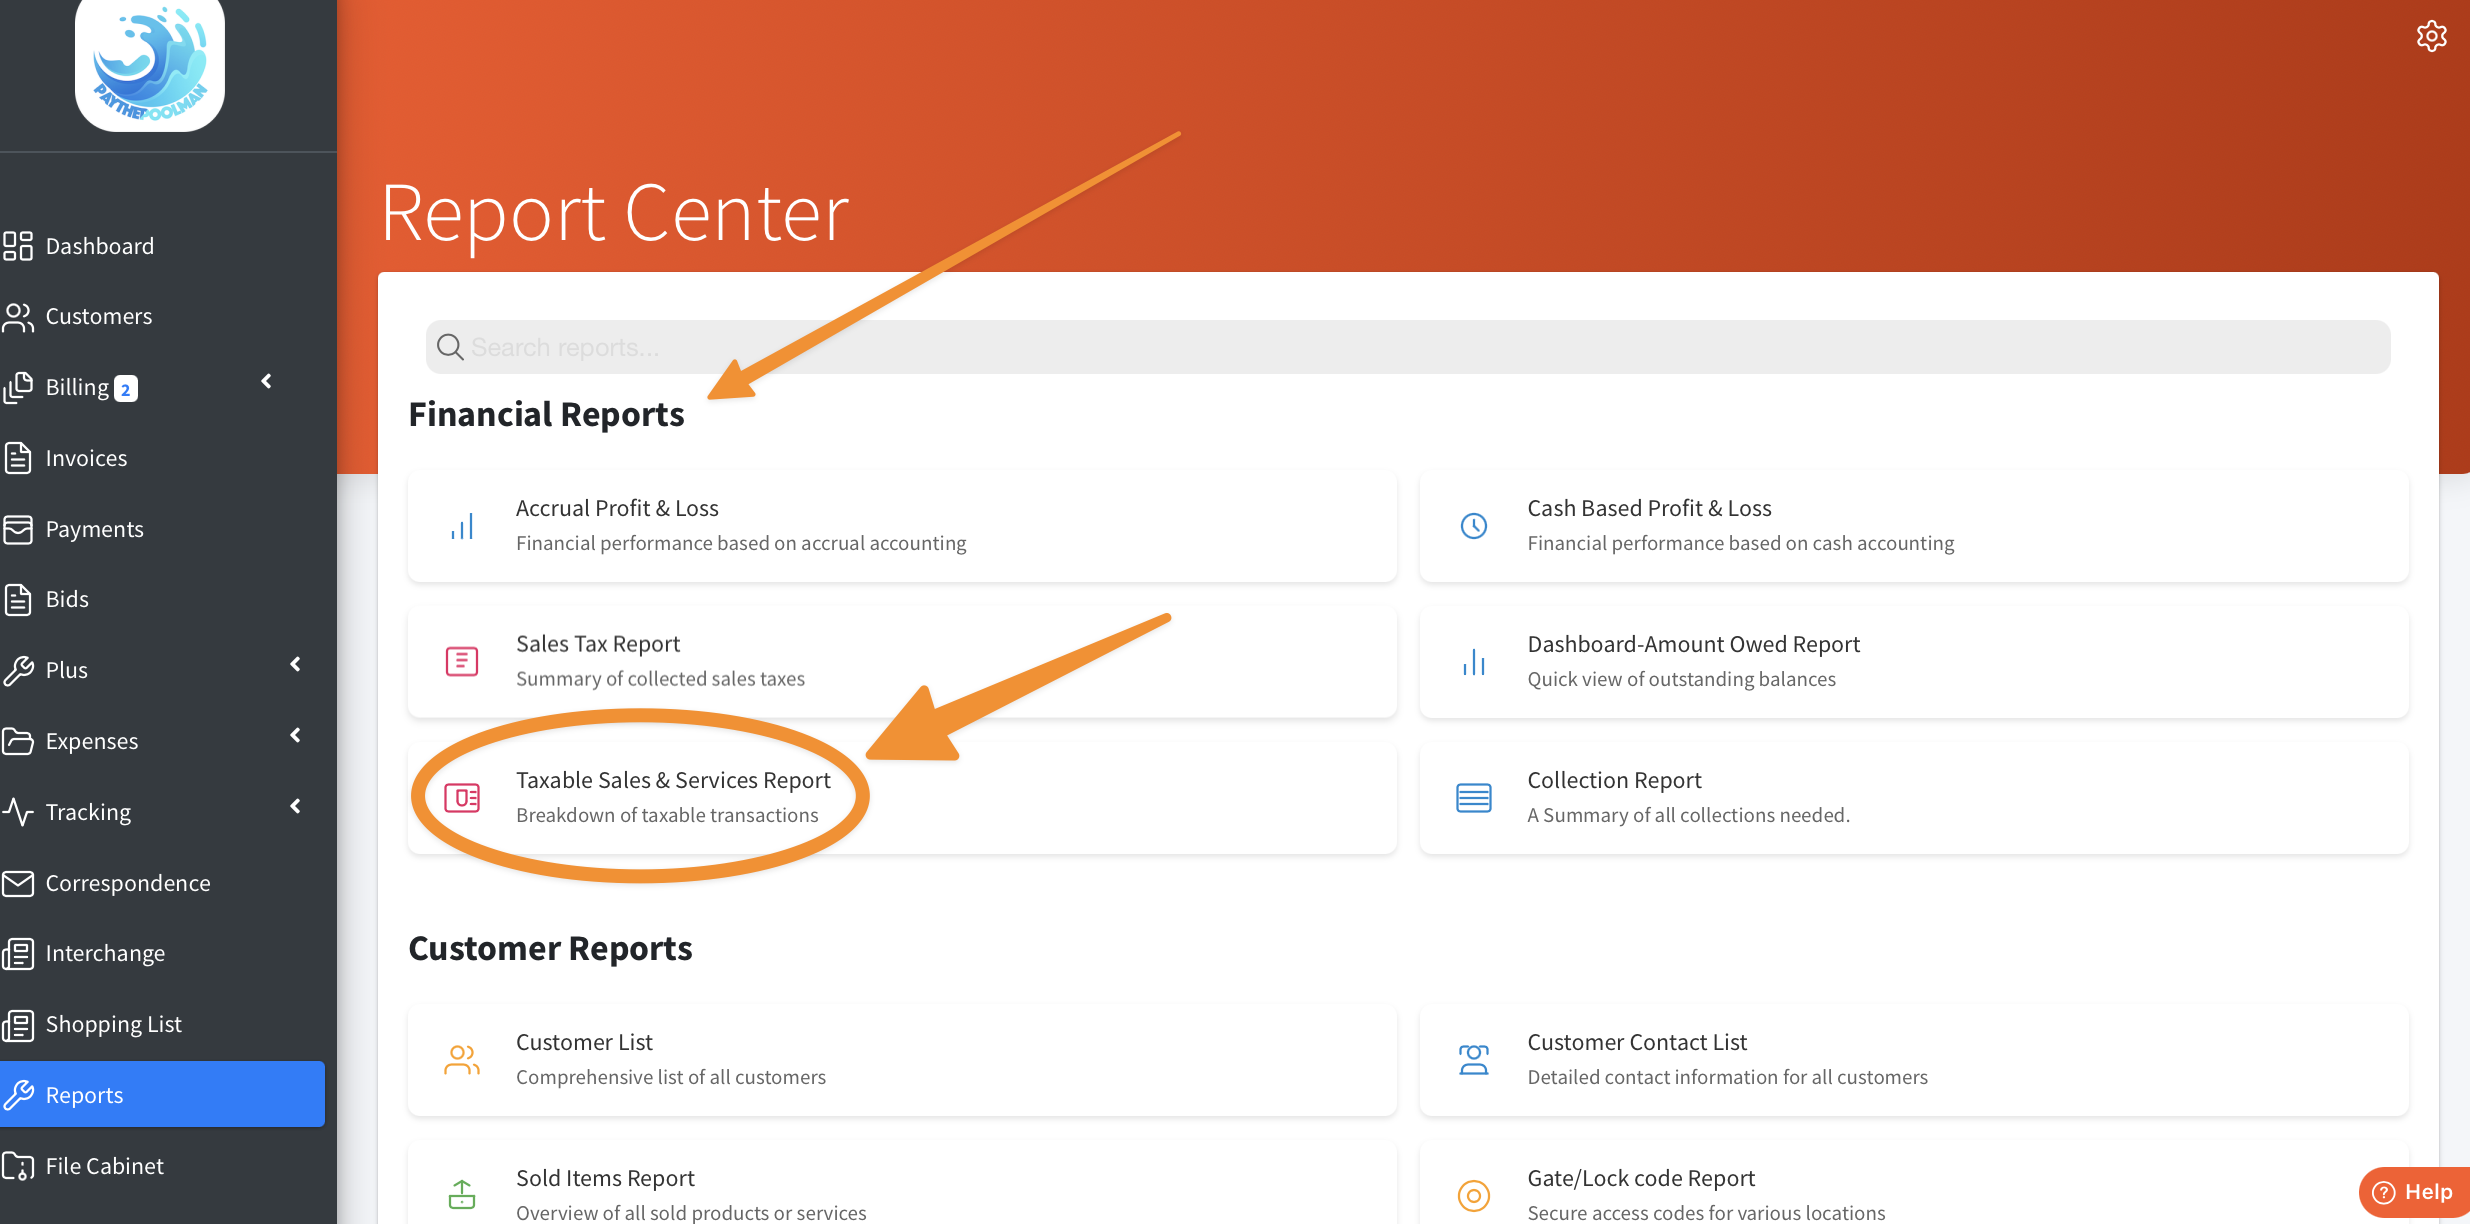This screenshot has height=1224, width=2470.
Task: Expand the Expenses submenu arrow
Action: (x=295, y=735)
